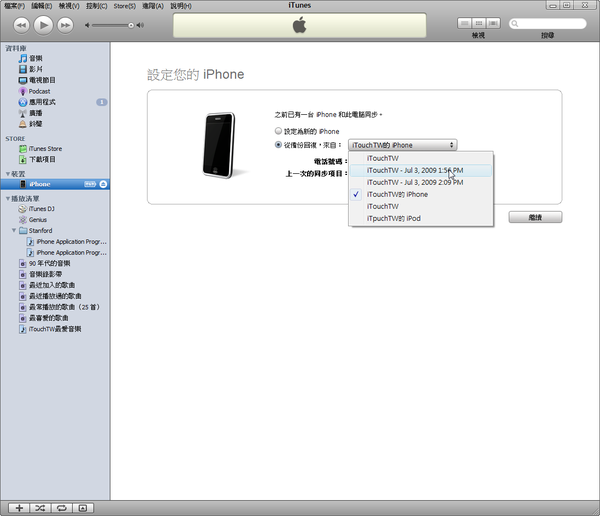Switch to list view button
Image resolution: width=600 pixels, height=516 pixels.
[464, 23]
